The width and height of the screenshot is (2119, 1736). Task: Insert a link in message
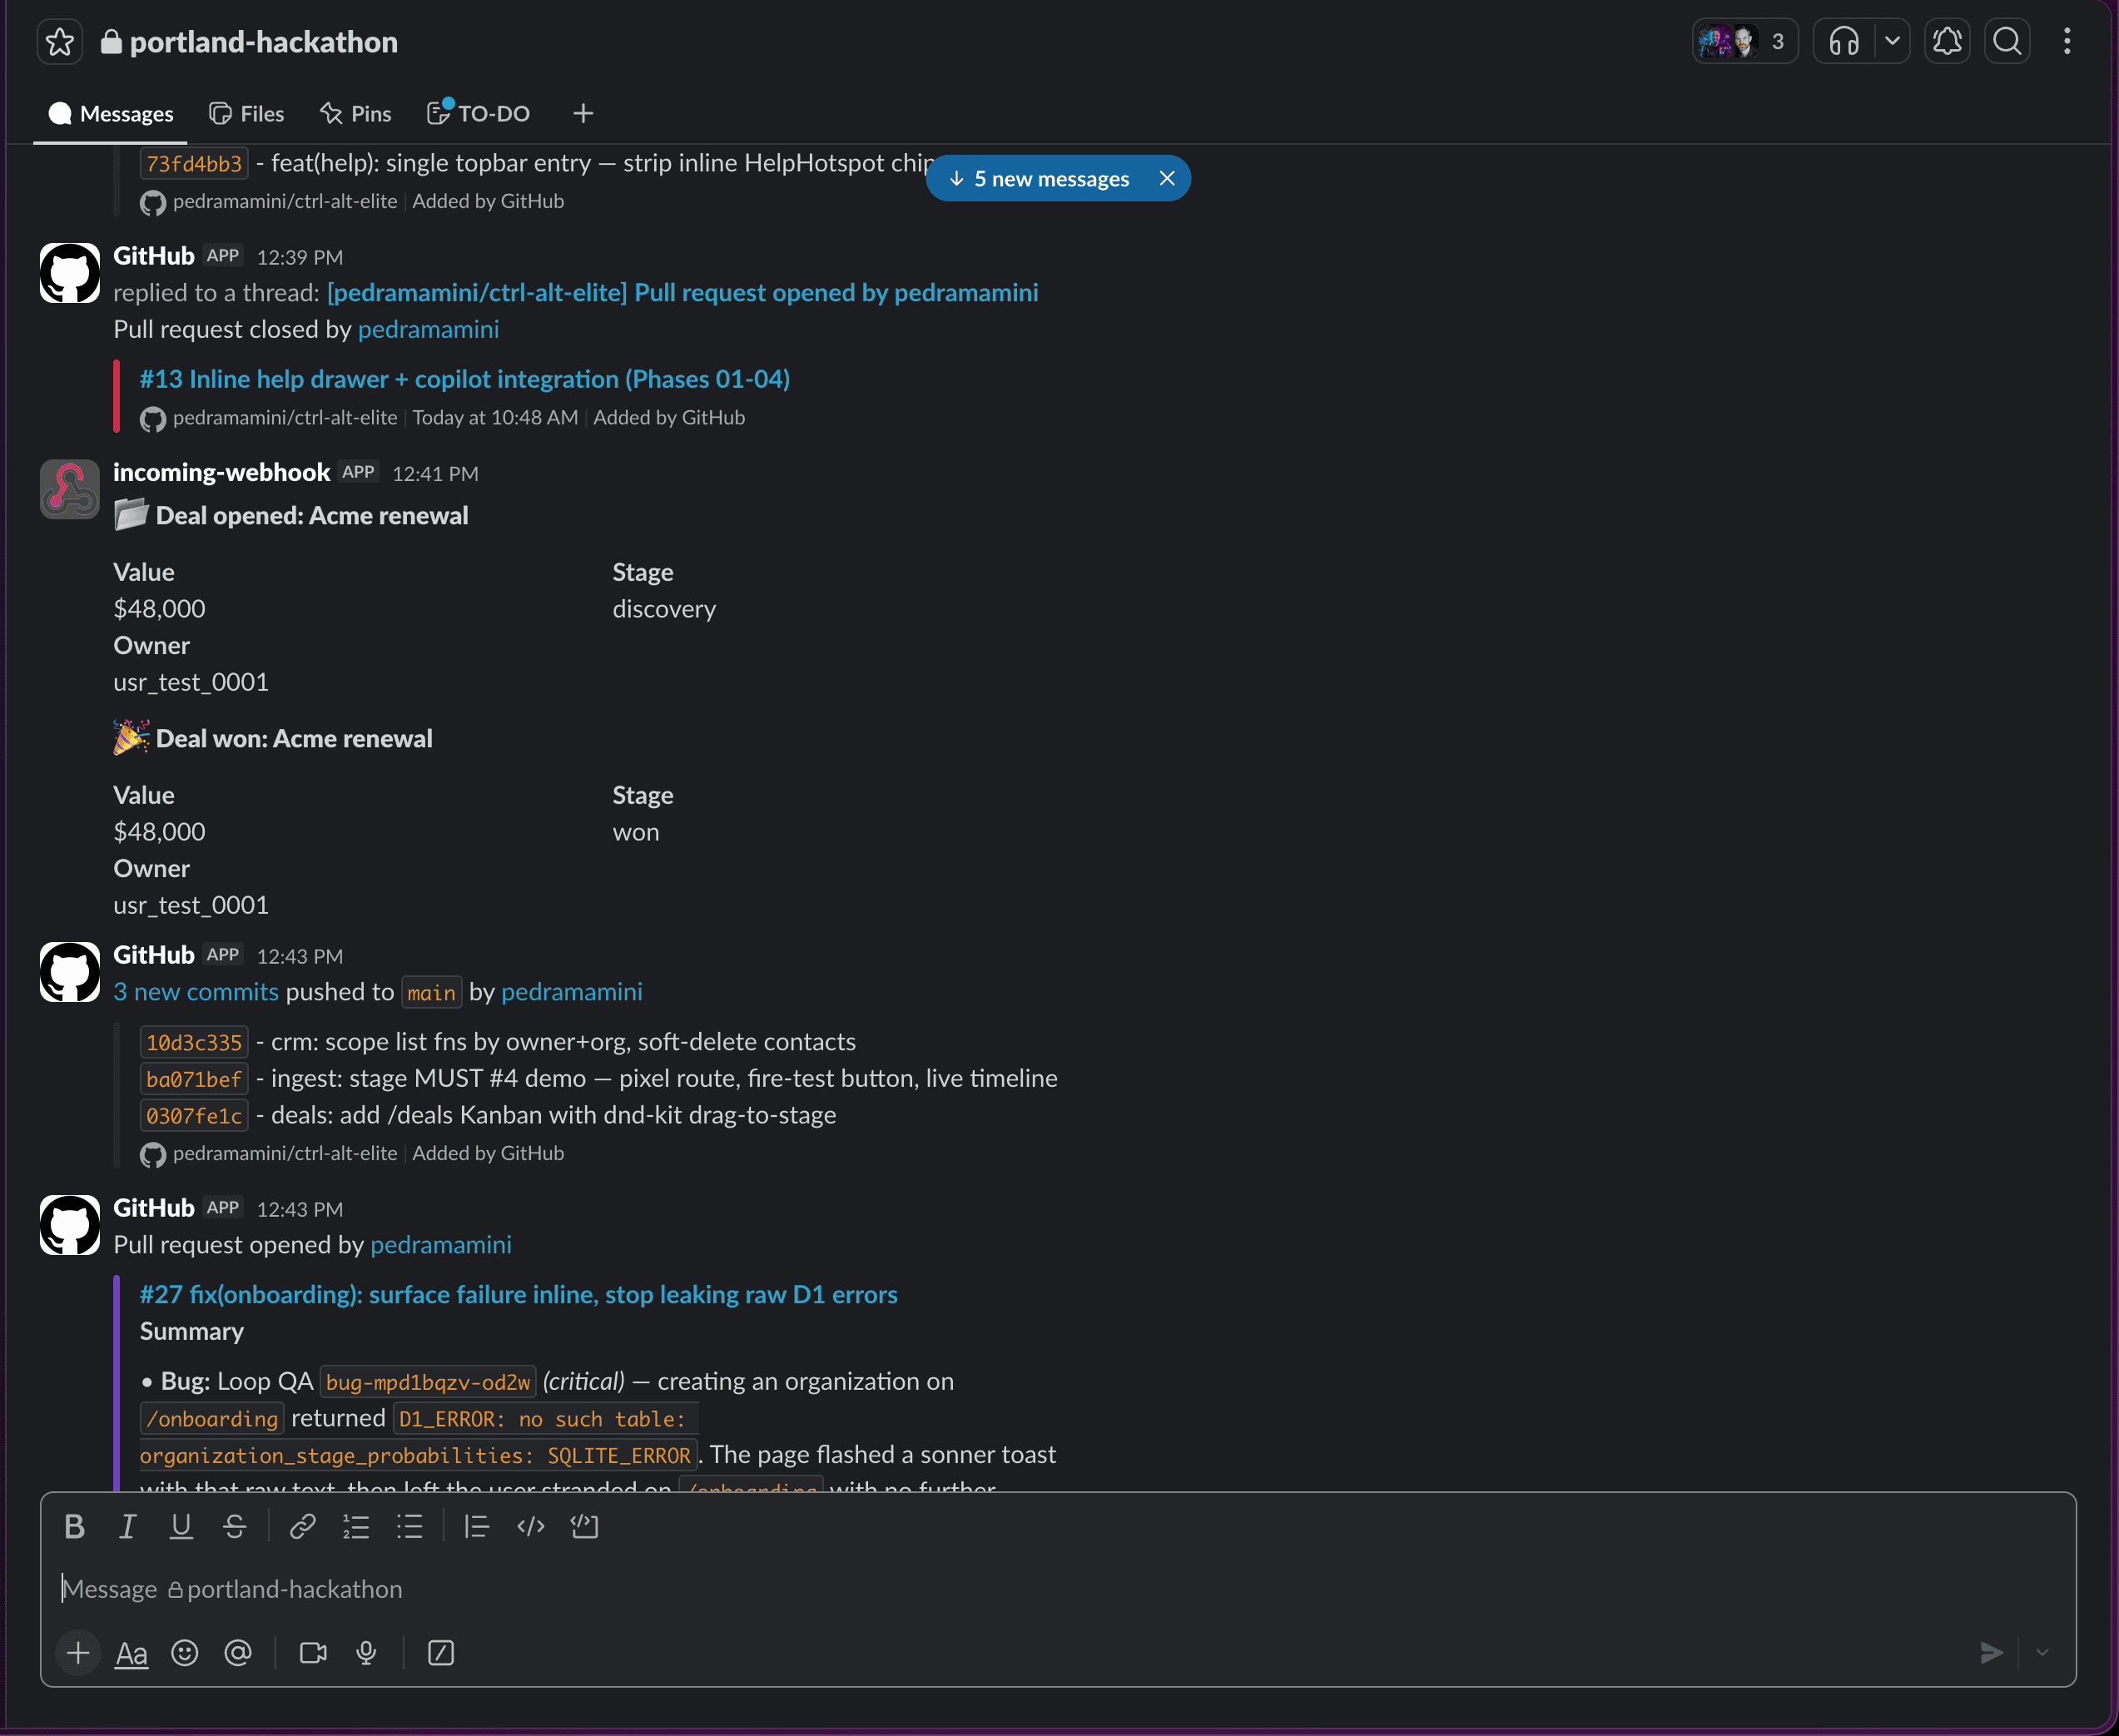click(303, 1526)
